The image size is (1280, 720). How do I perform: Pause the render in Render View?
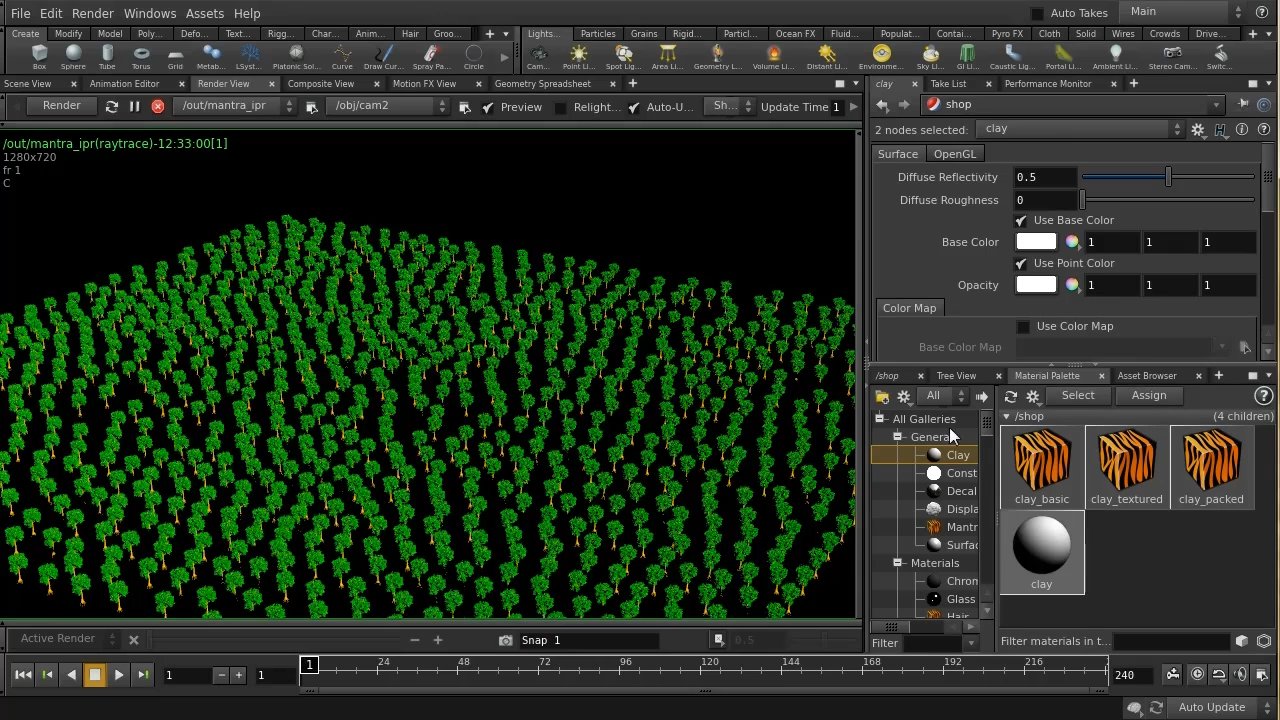point(134,106)
